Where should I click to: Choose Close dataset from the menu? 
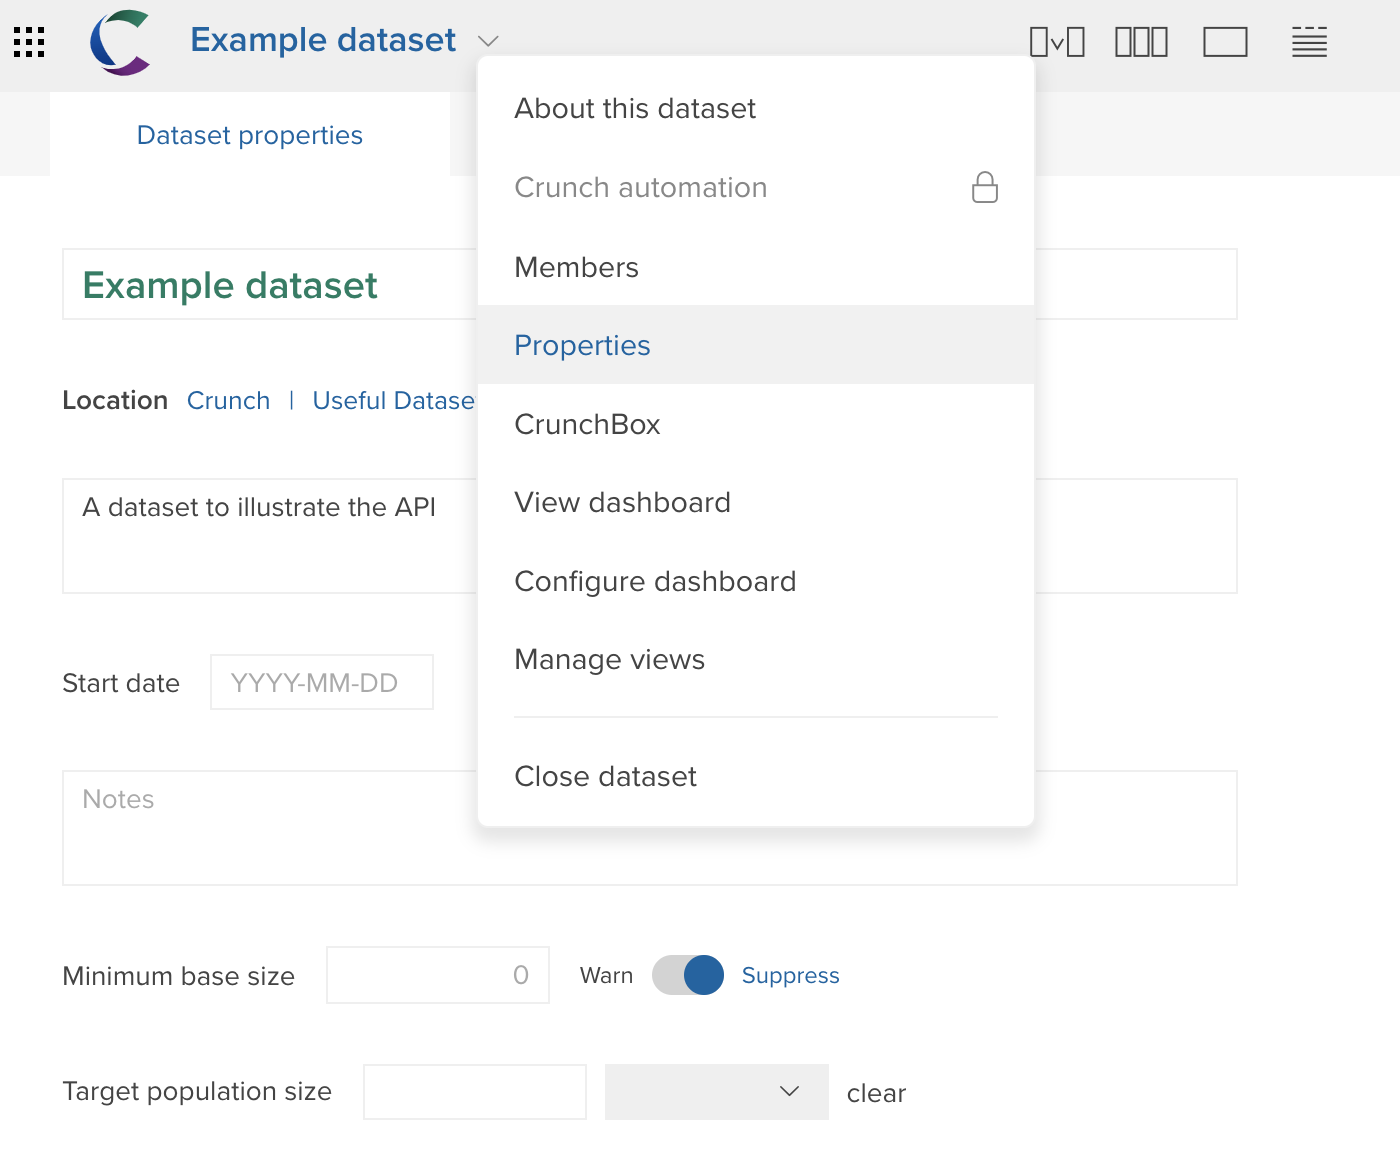(x=605, y=776)
